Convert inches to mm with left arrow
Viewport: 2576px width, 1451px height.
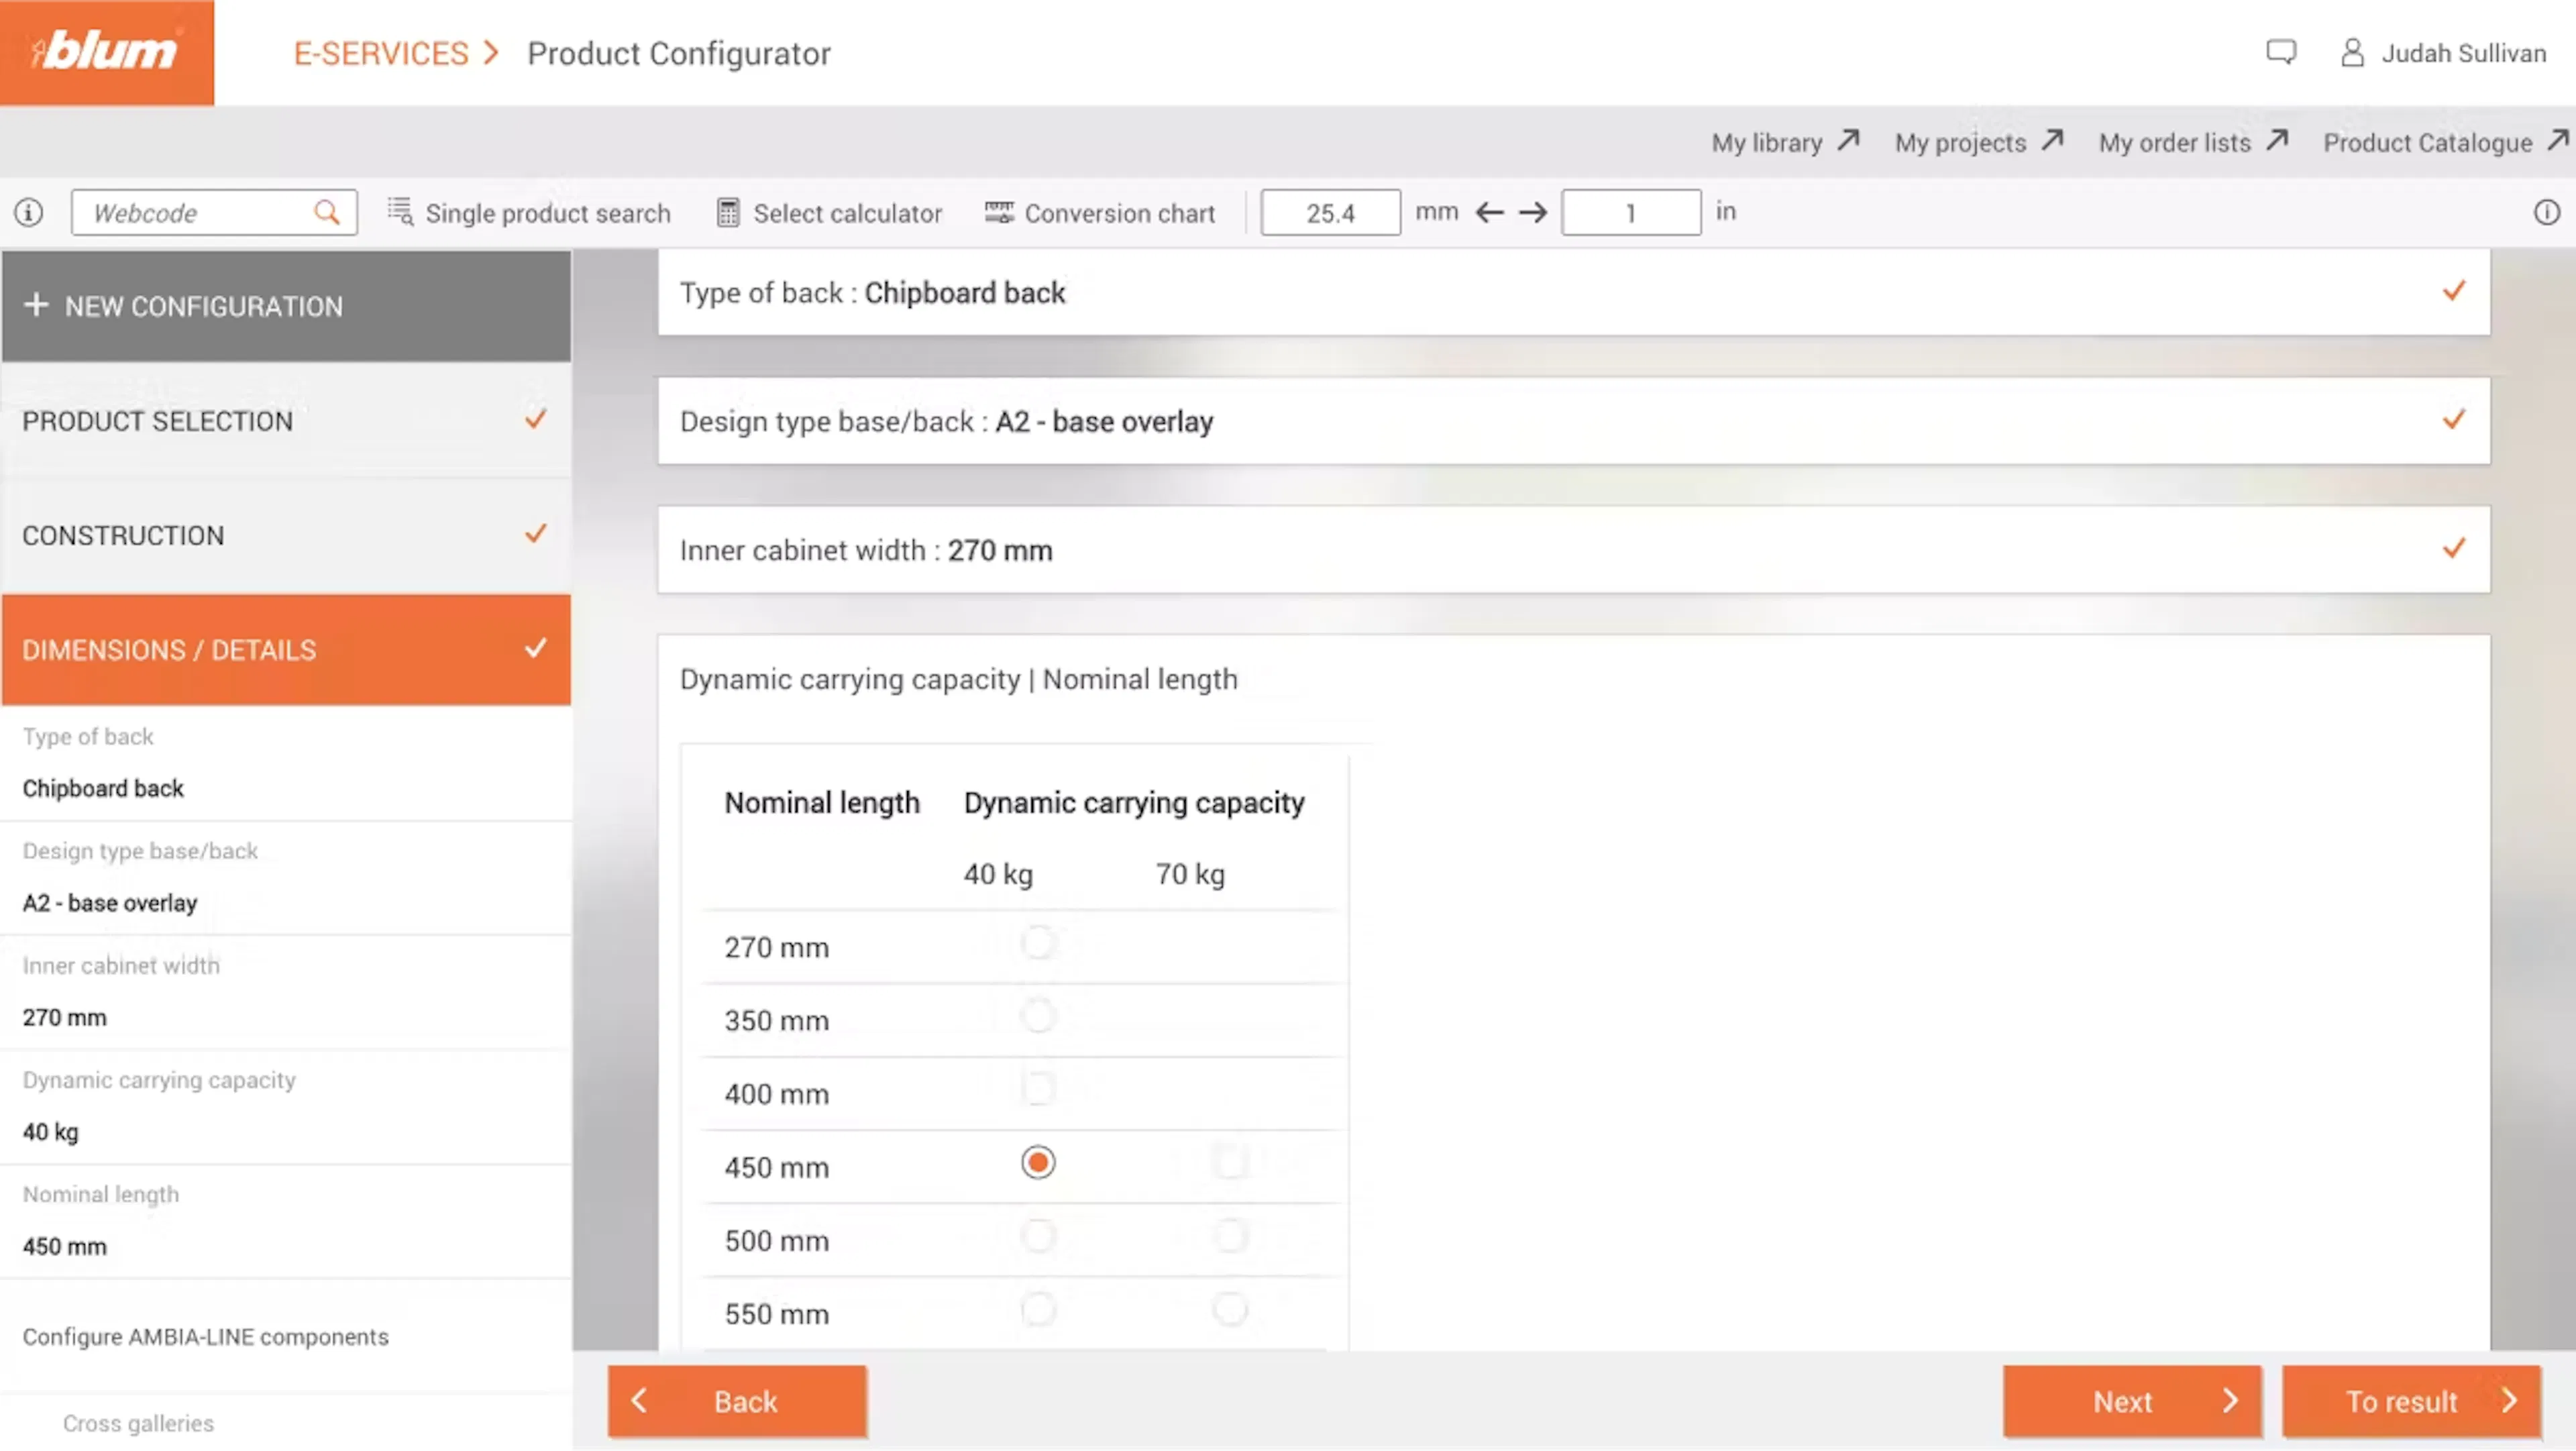click(x=1489, y=212)
